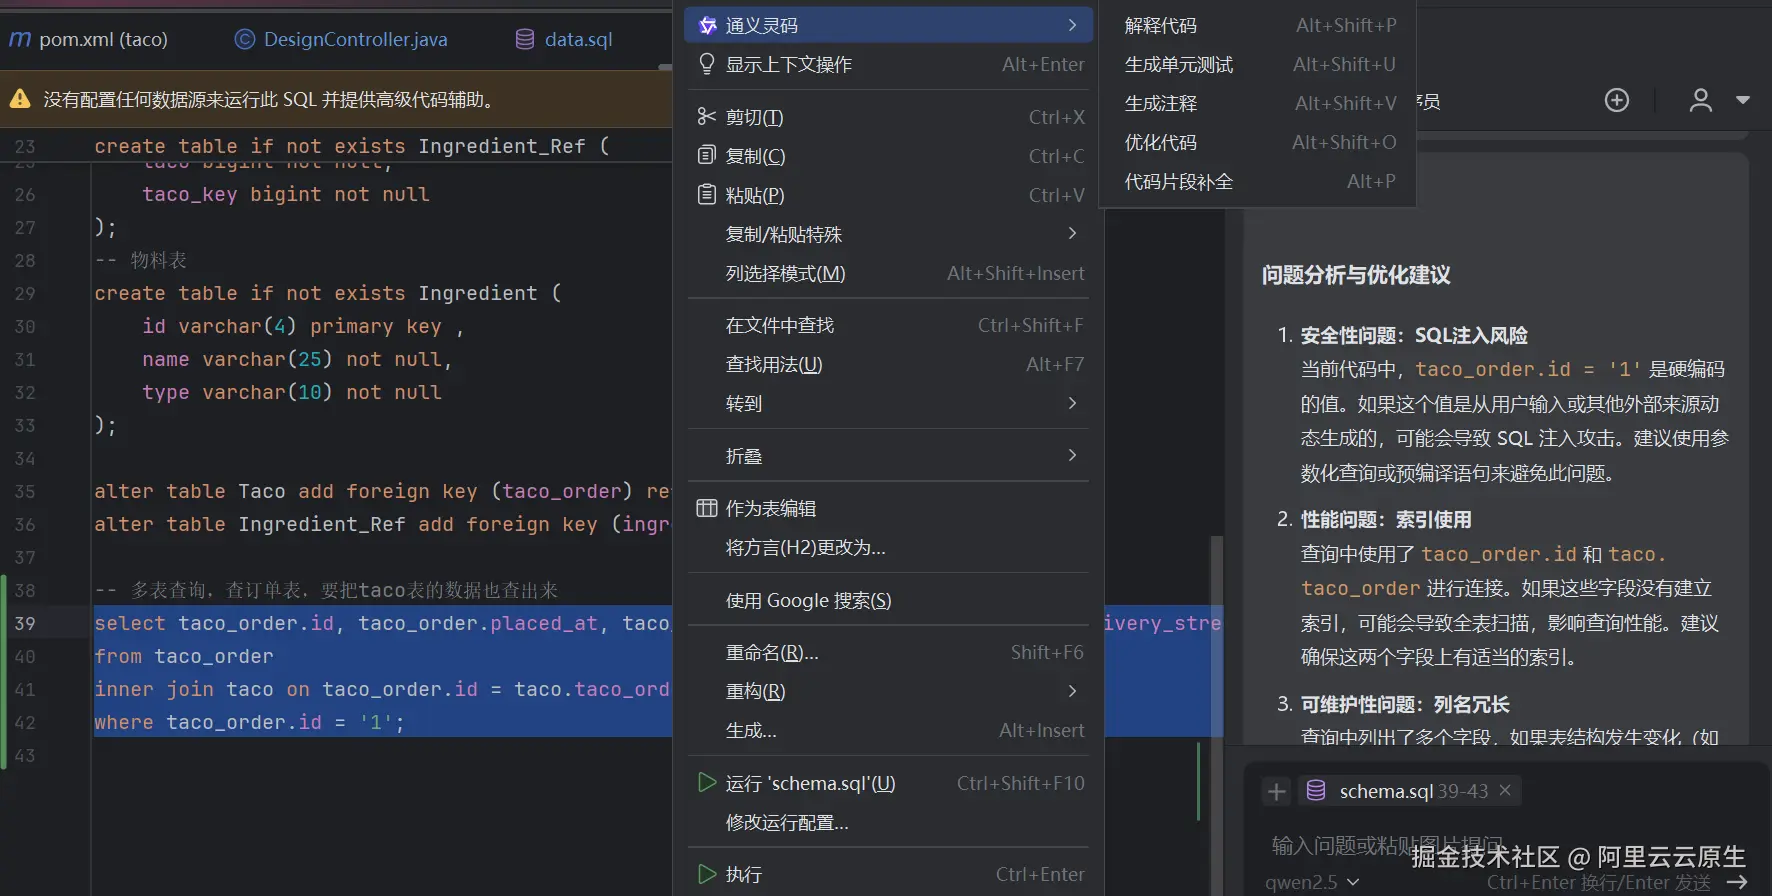Click the 通义灵码 logo icon in context menu

click(707, 25)
